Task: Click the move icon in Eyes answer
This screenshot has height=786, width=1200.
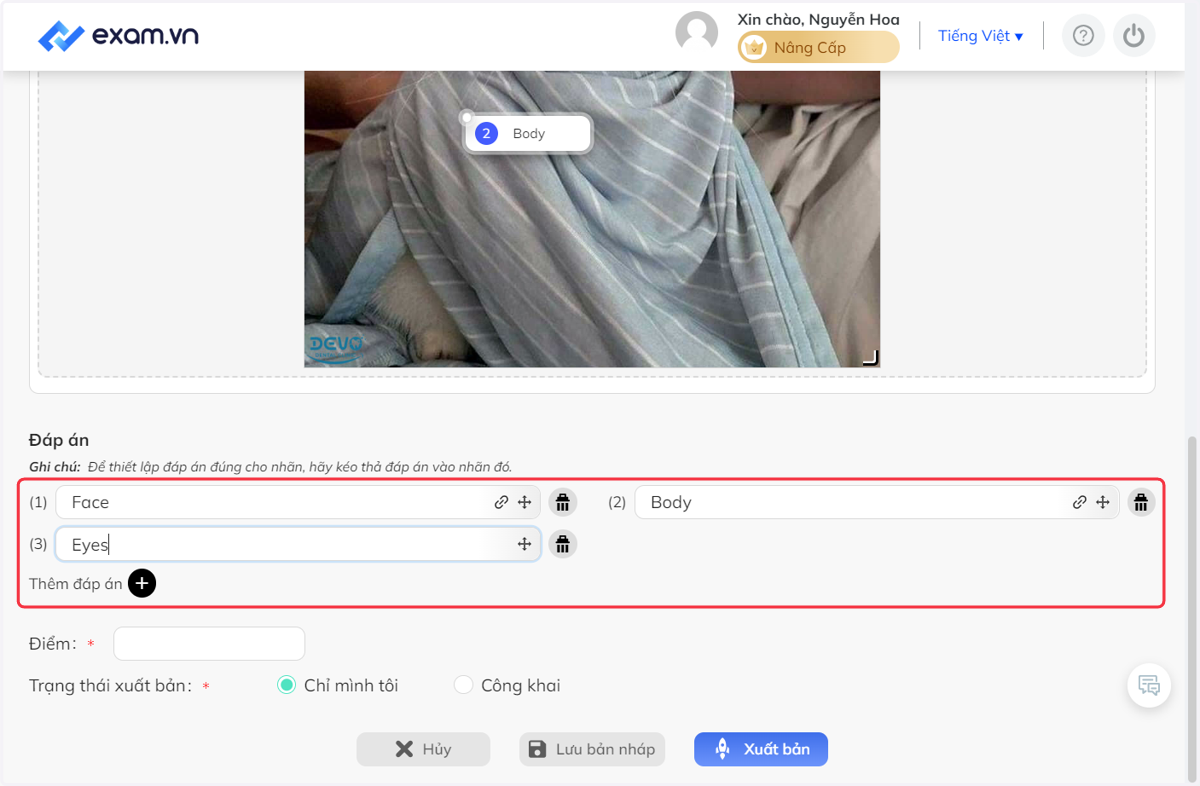Action: tap(524, 544)
